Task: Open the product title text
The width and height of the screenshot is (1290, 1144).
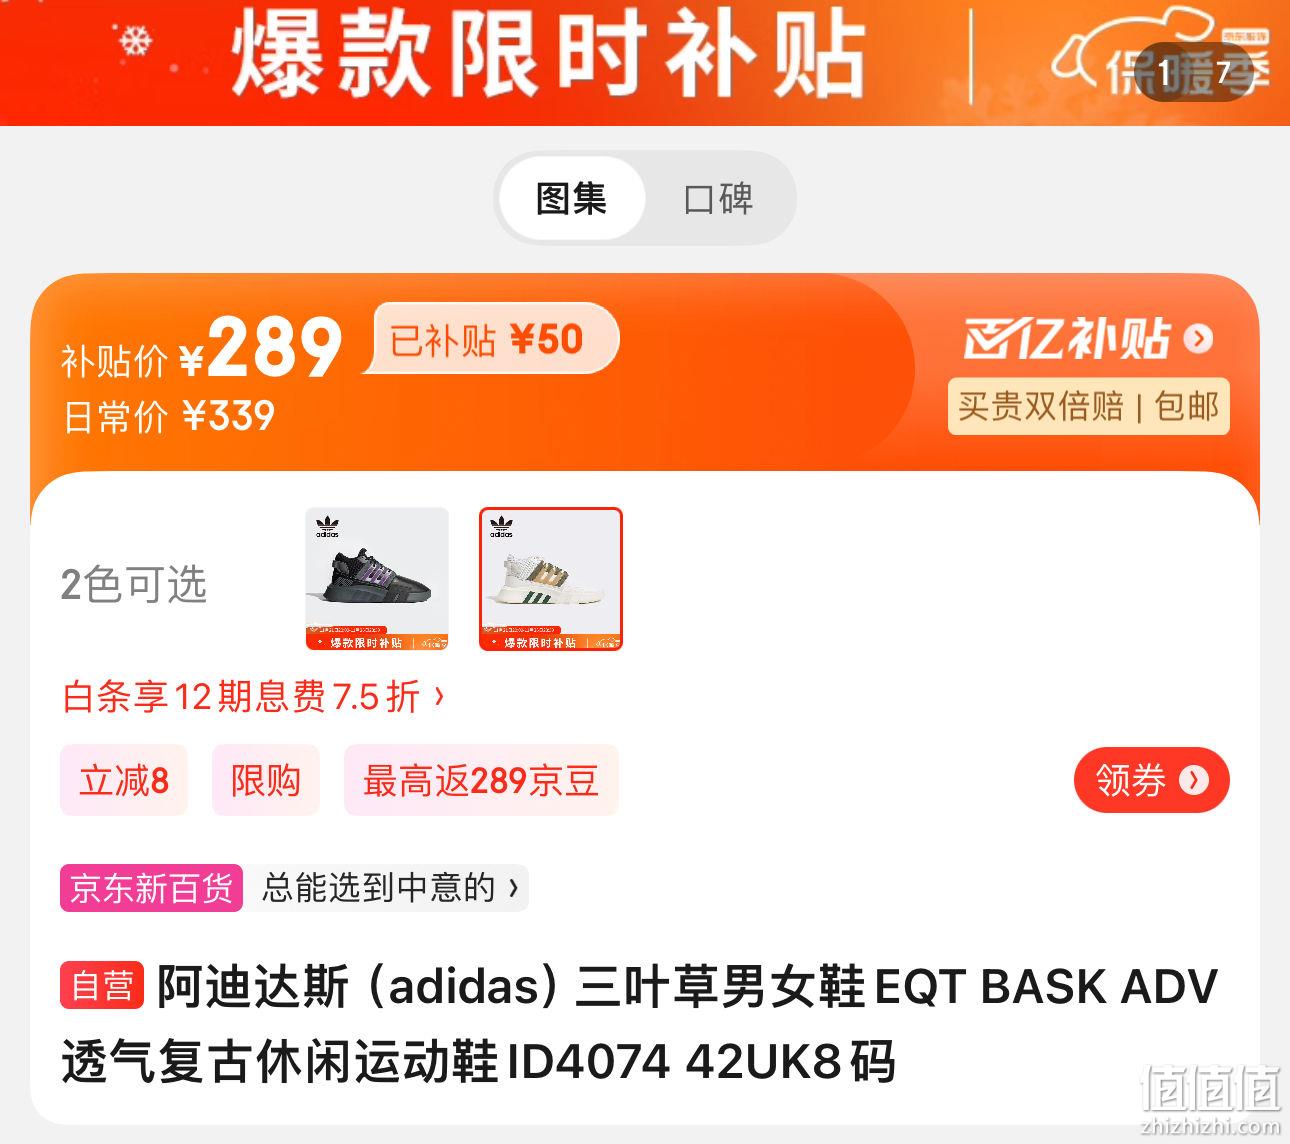Action: [640, 1024]
